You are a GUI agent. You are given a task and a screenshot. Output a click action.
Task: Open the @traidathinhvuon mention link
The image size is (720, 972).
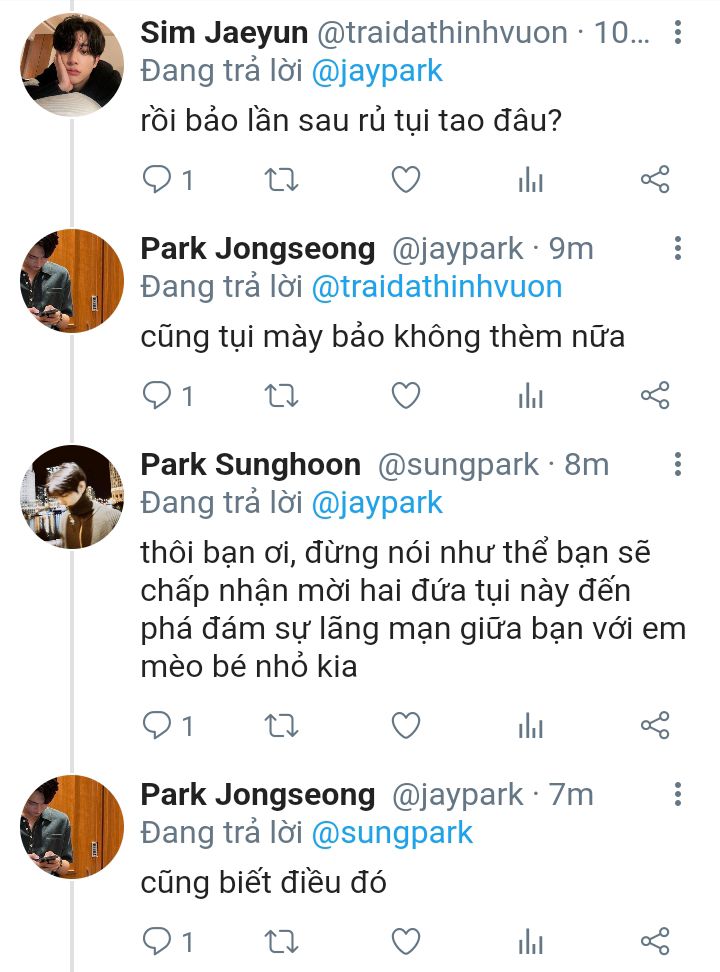pyautogui.click(x=437, y=287)
